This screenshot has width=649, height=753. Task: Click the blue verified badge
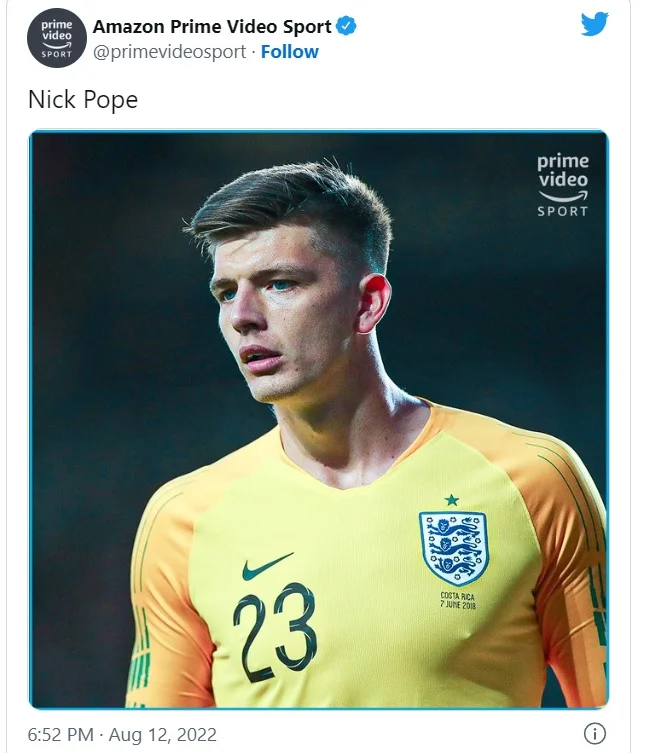pos(346,26)
